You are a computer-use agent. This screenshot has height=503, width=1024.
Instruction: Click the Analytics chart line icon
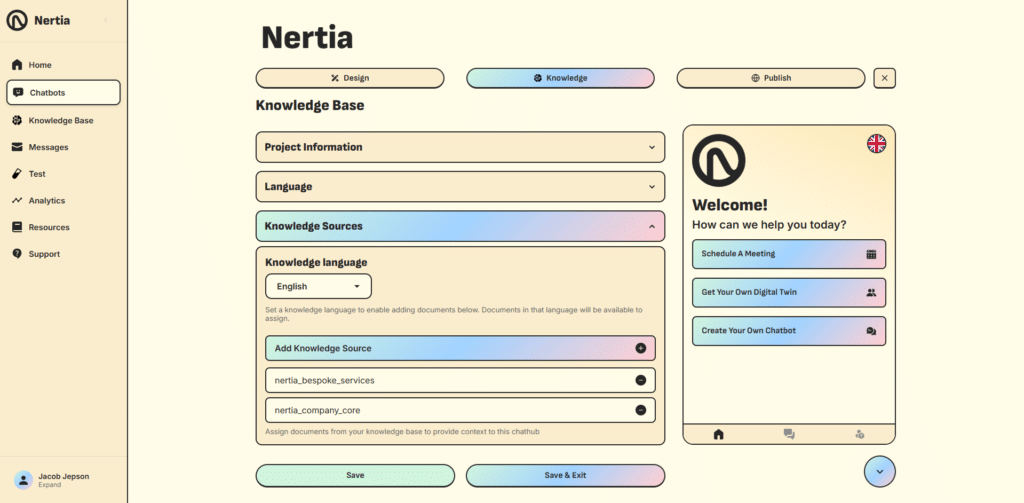(x=17, y=201)
